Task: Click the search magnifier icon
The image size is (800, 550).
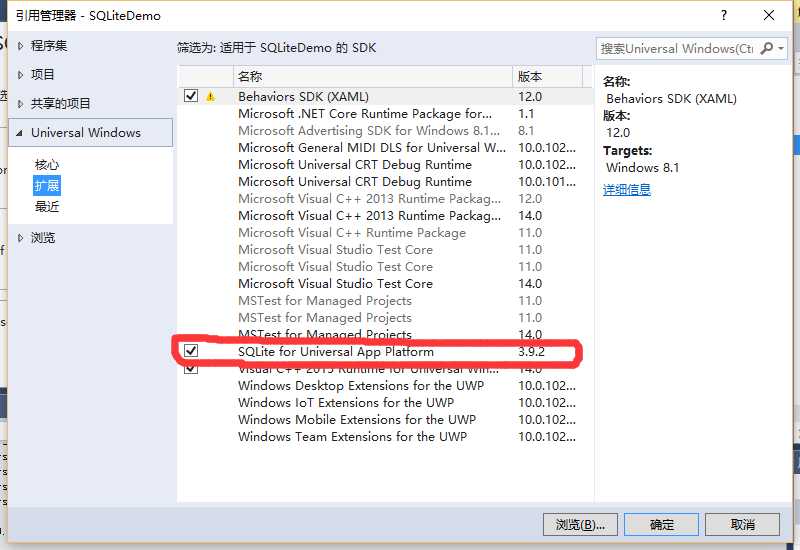Action: click(x=766, y=48)
